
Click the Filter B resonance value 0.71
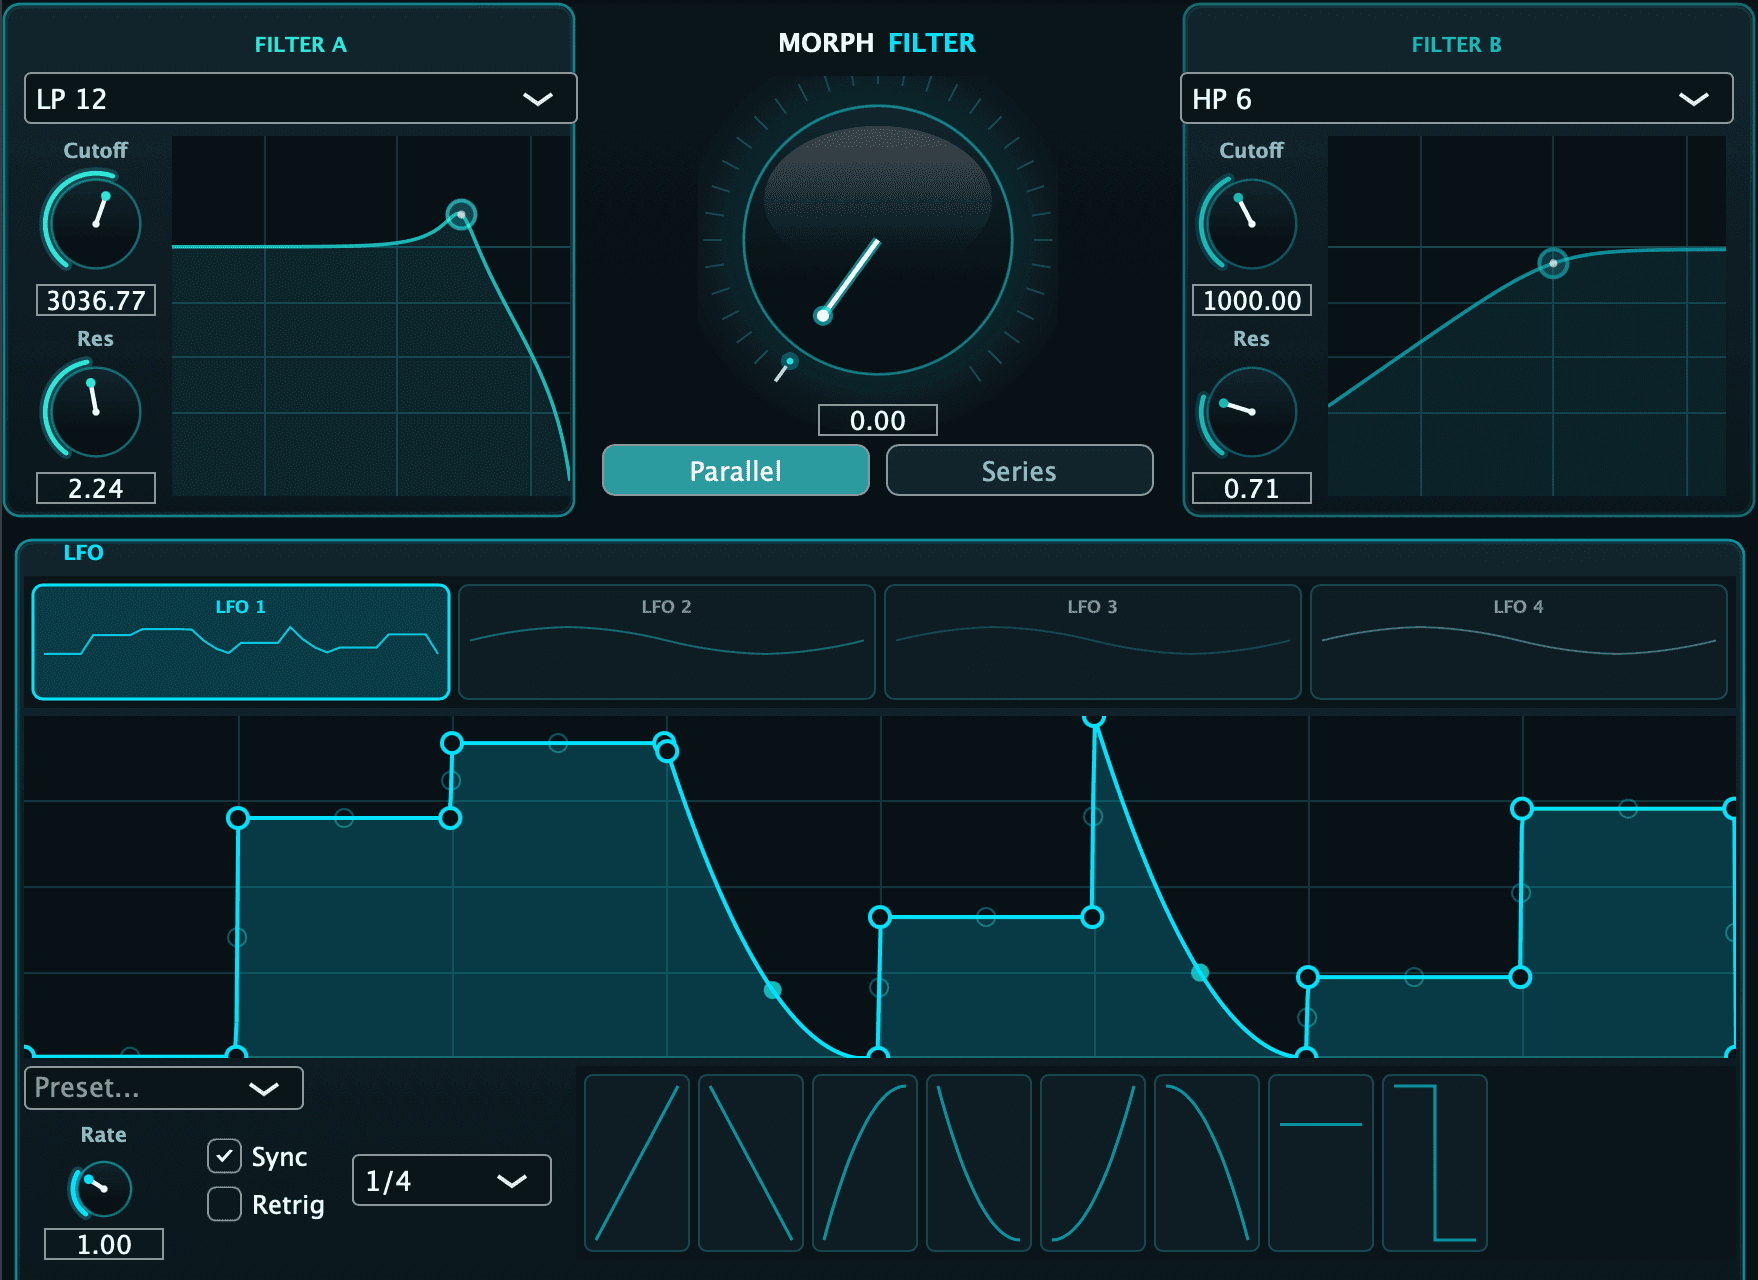click(x=1252, y=488)
